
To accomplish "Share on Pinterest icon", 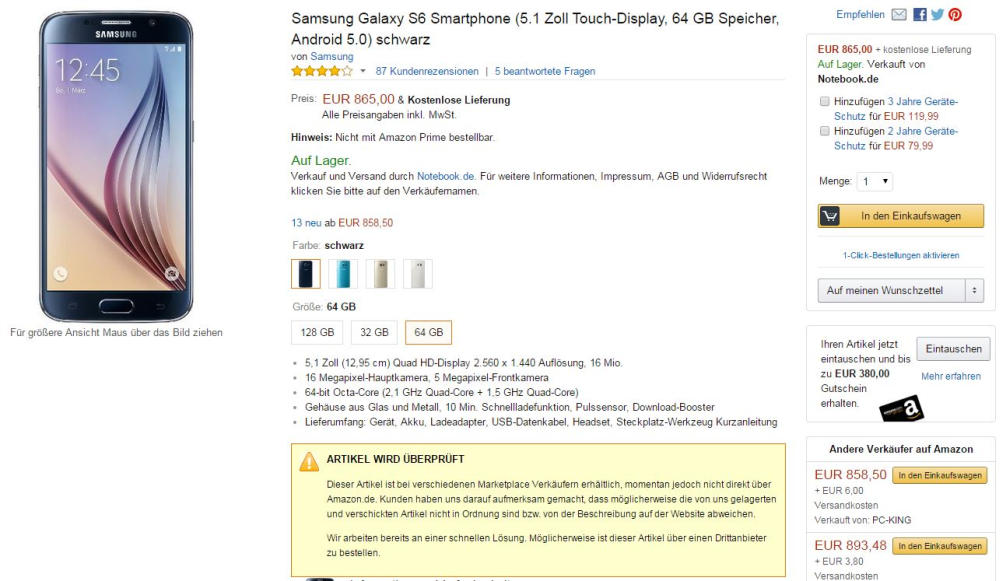I will [955, 15].
